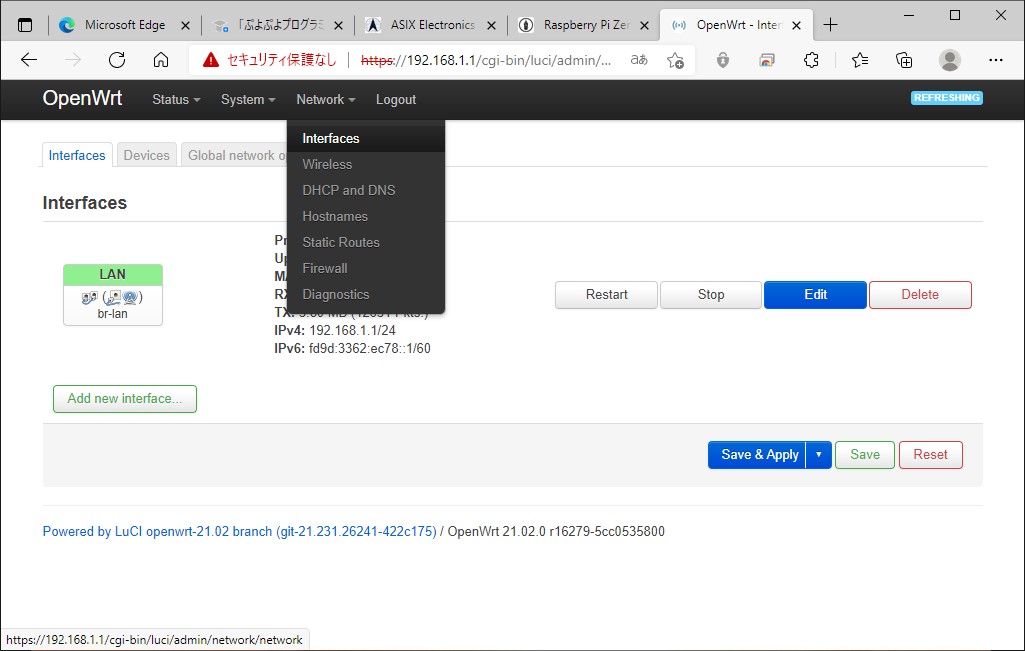Open Firewall menu entry
Viewport: 1025px width, 651px height.
366,269
